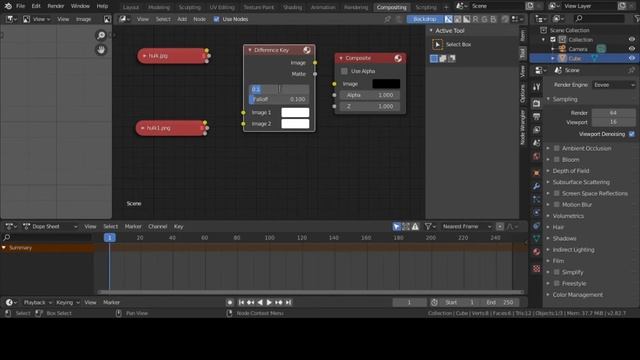Open the Render properties tab icon
This screenshot has height=360, width=640.
536,103
